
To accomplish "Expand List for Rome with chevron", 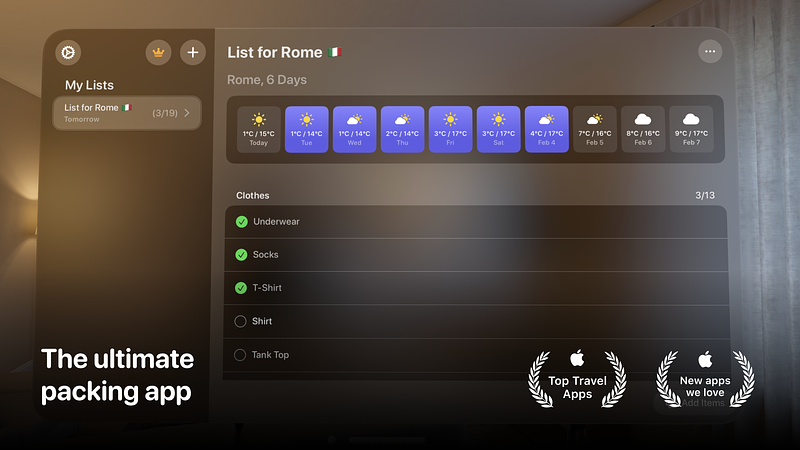I will pos(187,113).
